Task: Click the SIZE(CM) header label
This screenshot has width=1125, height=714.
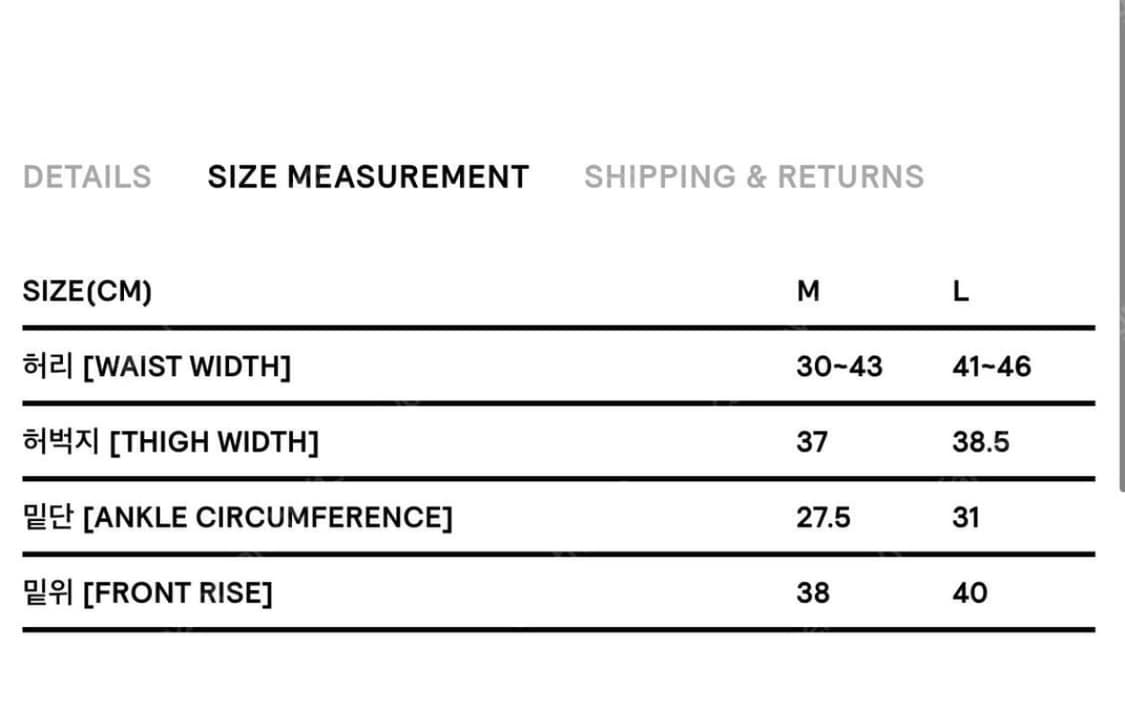Action: click(x=87, y=291)
